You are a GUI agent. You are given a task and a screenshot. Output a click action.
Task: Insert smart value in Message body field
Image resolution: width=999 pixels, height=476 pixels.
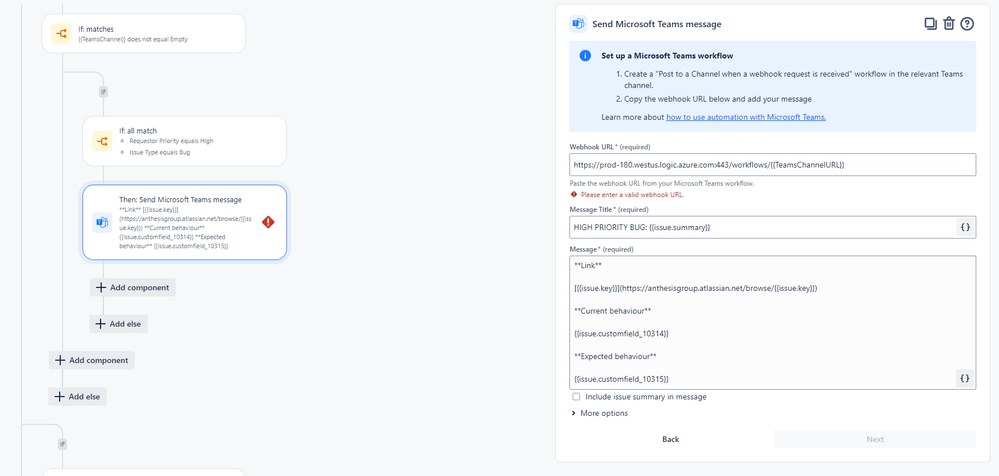[x=965, y=379]
